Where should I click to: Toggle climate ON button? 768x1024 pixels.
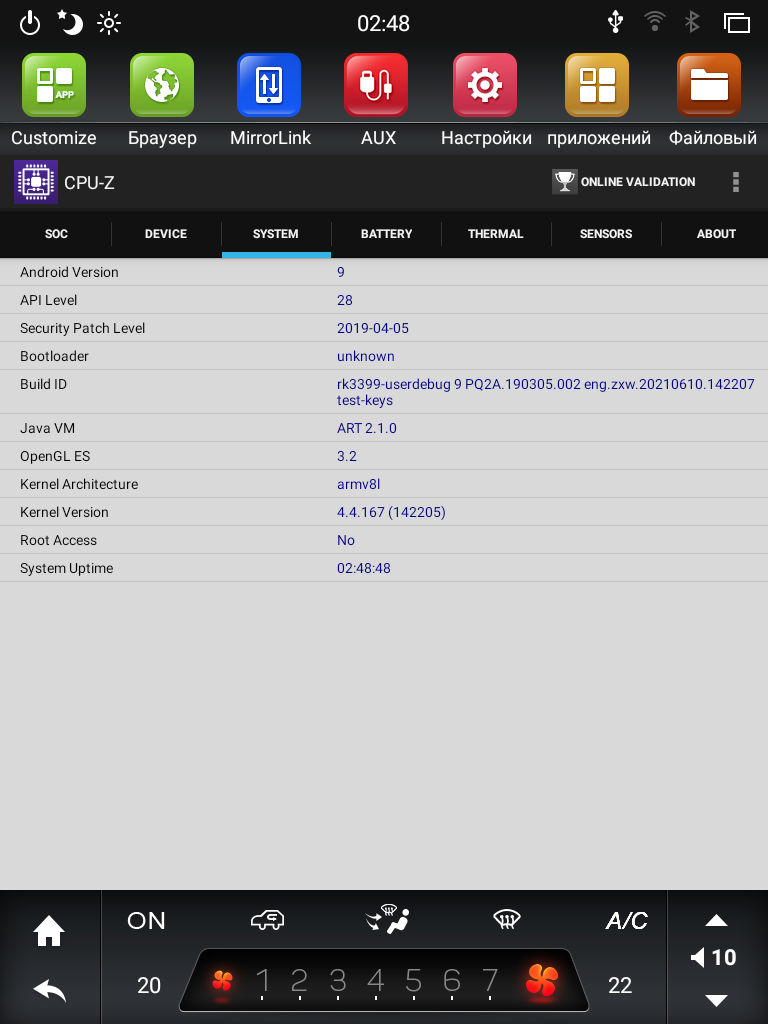146,921
